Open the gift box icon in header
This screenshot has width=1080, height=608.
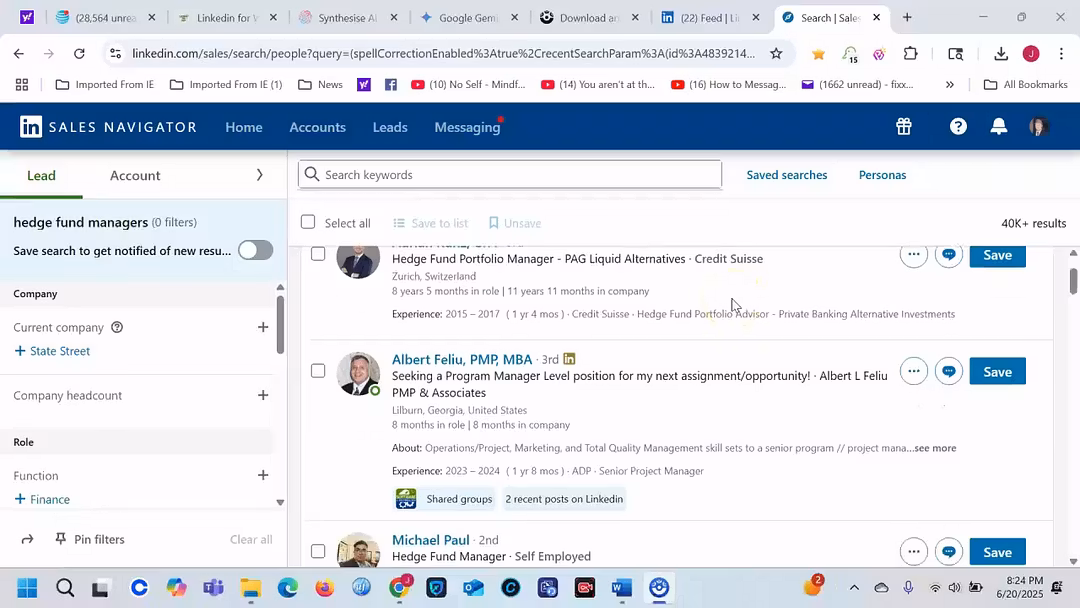pyautogui.click(x=903, y=127)
